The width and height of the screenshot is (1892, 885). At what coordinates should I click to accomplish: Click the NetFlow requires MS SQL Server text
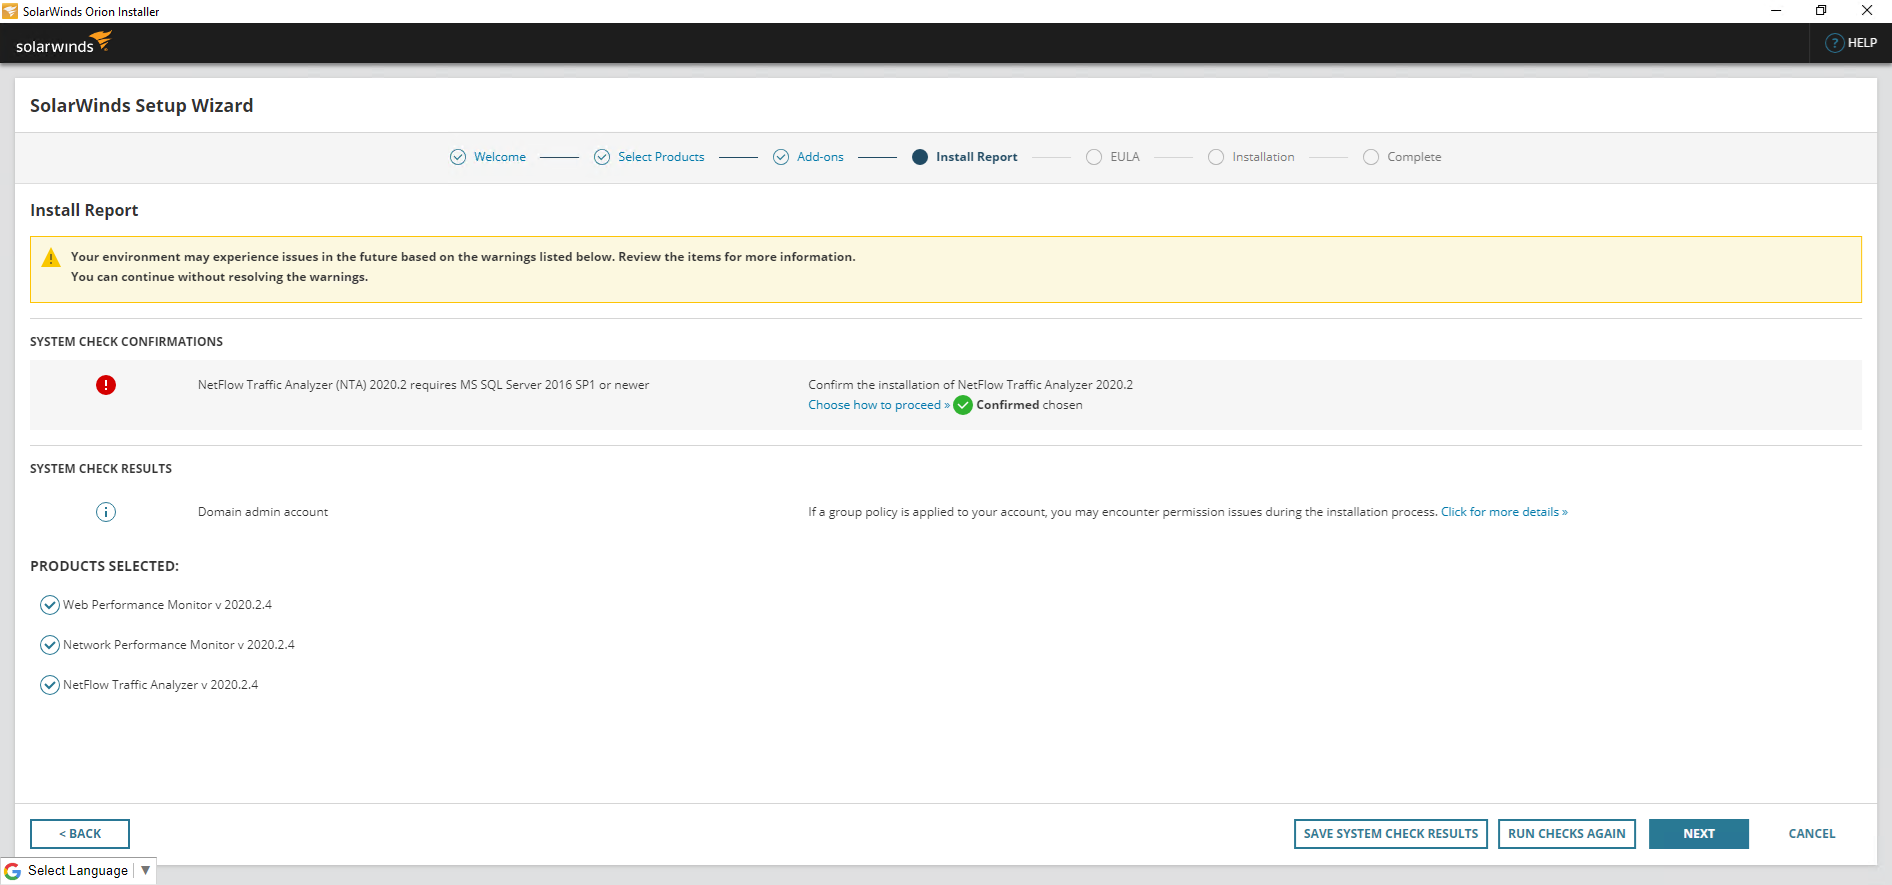pos(424,385)
